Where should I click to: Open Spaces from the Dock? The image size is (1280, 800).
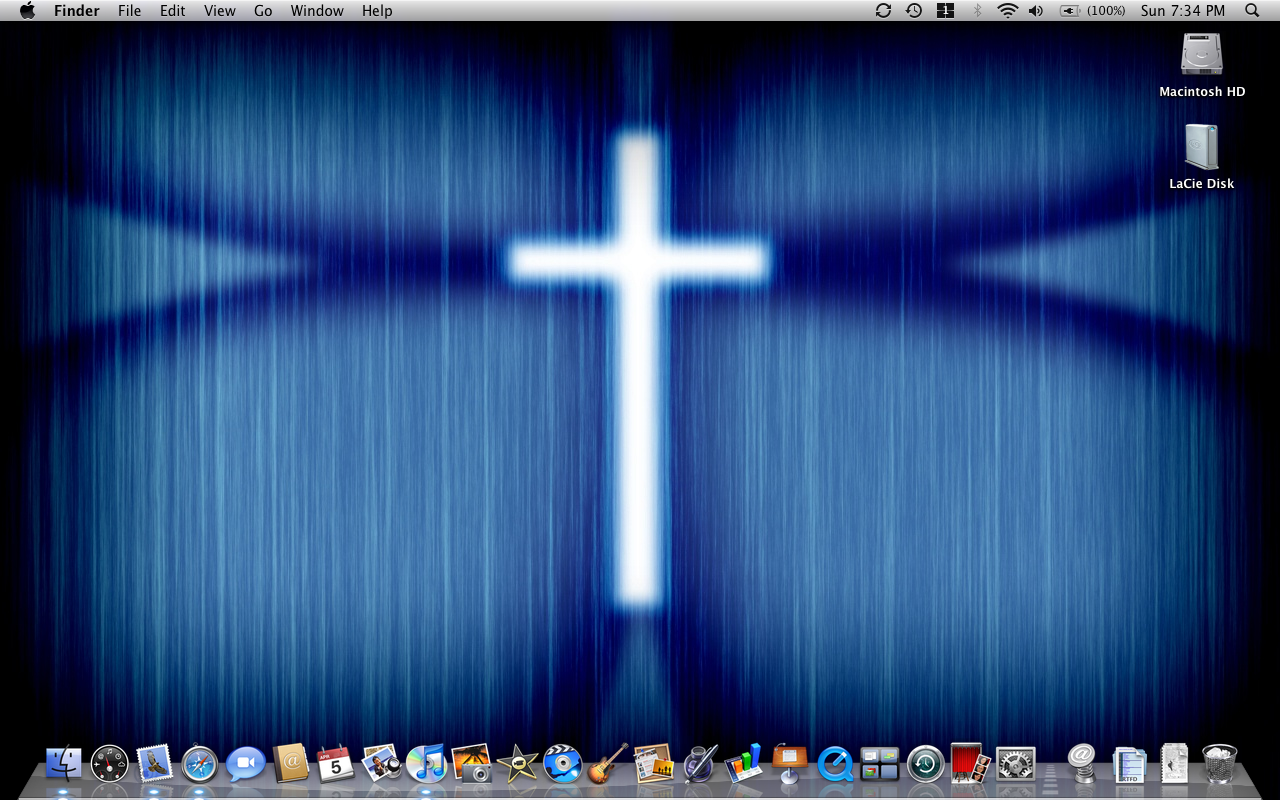(x=879, y=765)
